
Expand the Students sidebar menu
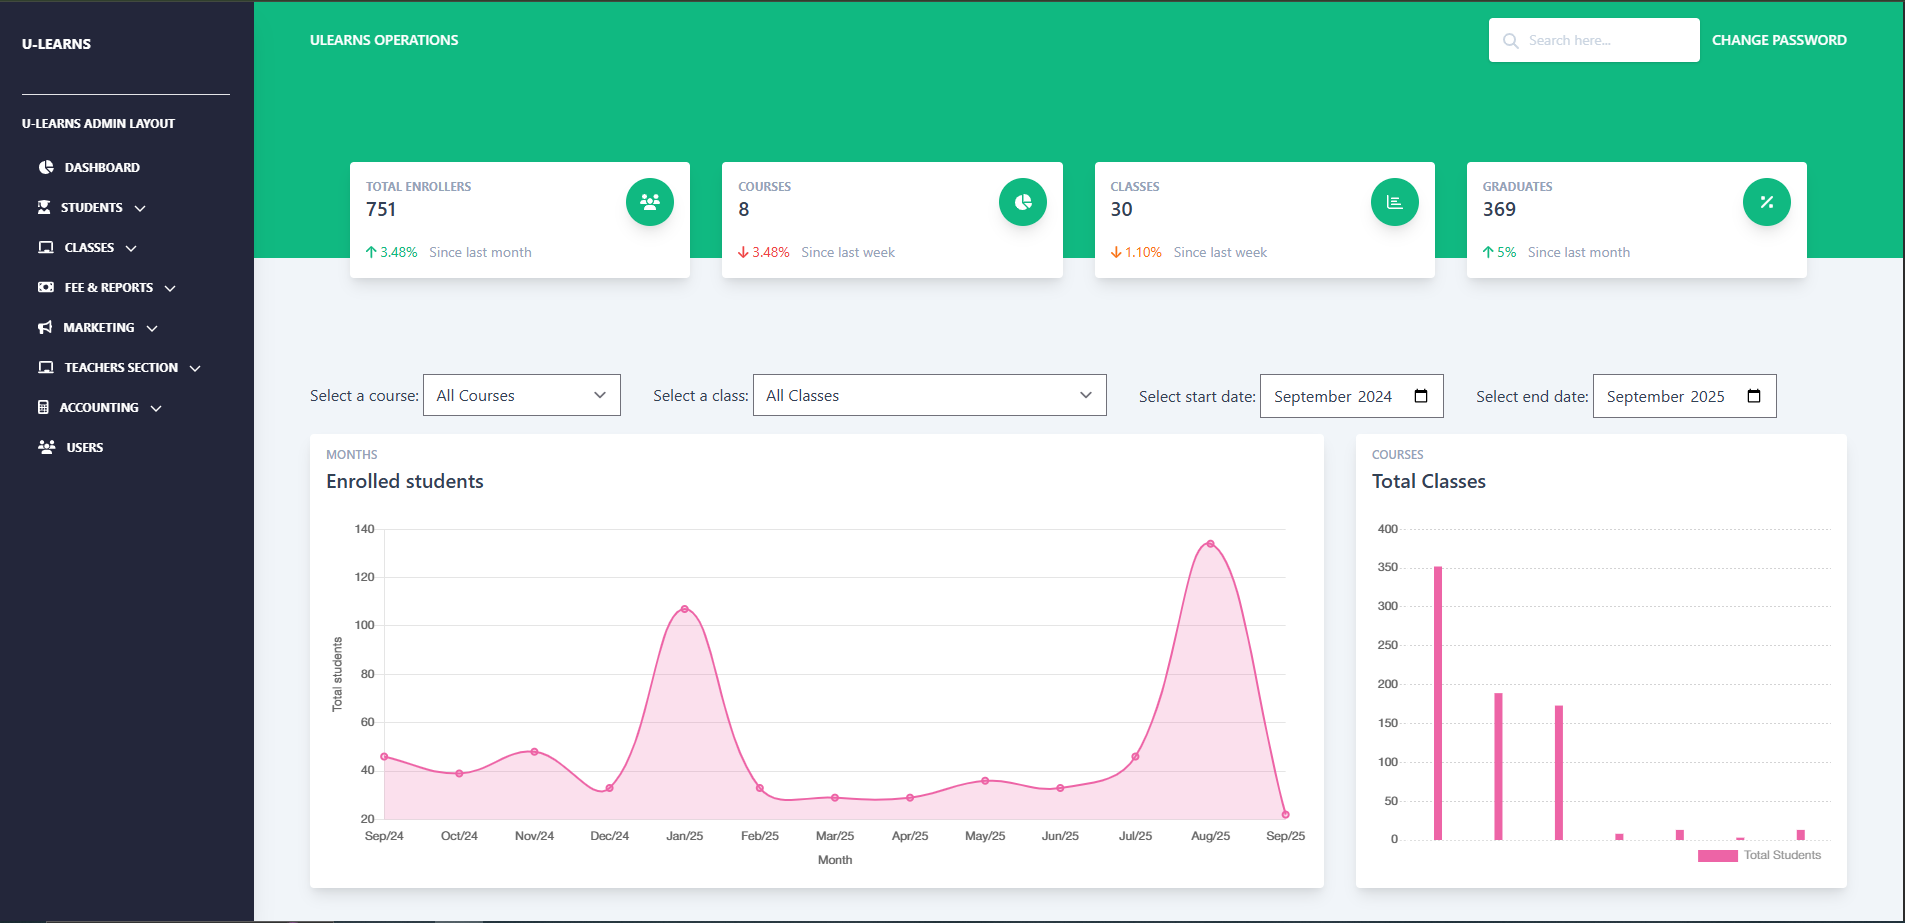point(92,207)
